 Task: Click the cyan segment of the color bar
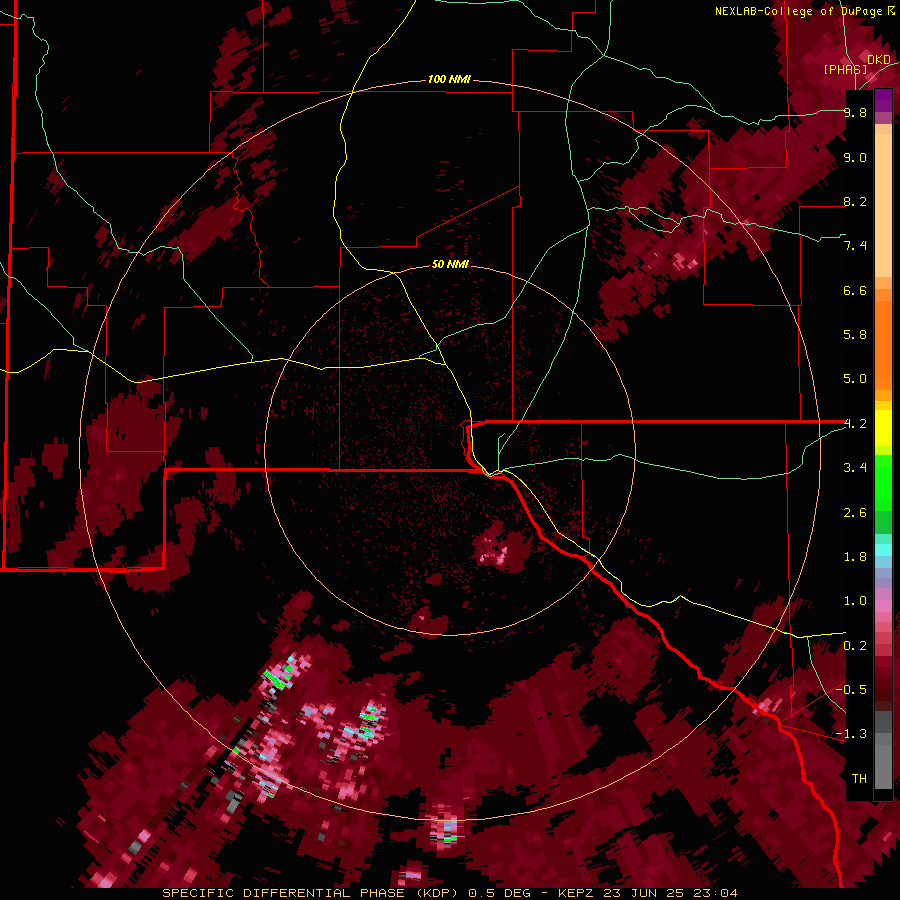[883, 550]
